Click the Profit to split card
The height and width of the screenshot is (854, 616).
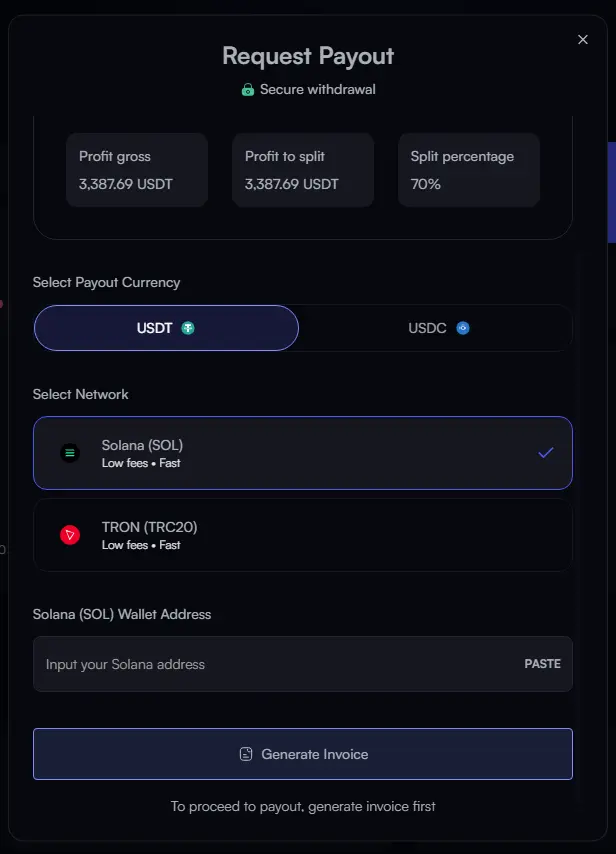point(303,170)
